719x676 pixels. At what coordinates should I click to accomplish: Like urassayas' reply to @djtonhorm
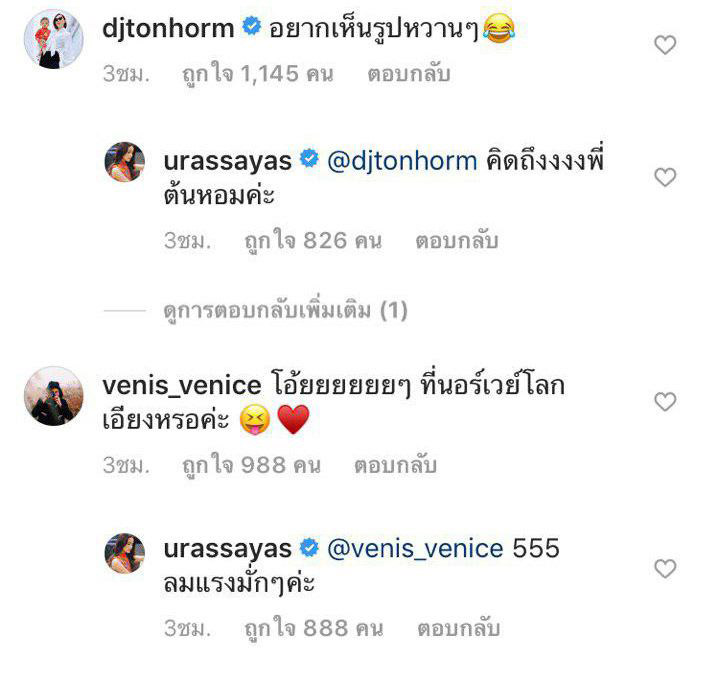665,177
